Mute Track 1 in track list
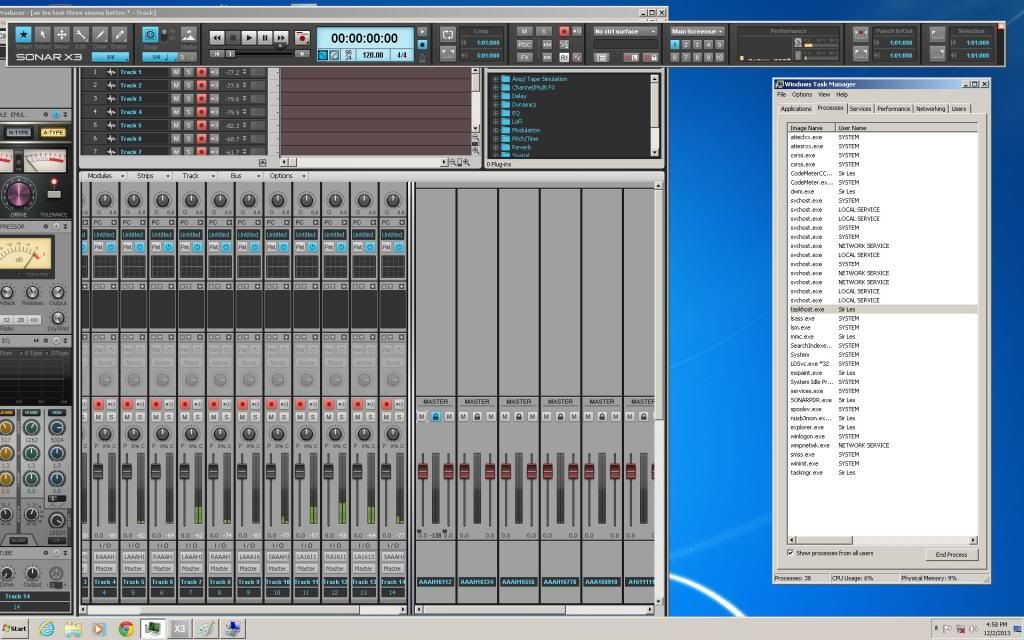1024x640 pixels. (x=176, y=72)
